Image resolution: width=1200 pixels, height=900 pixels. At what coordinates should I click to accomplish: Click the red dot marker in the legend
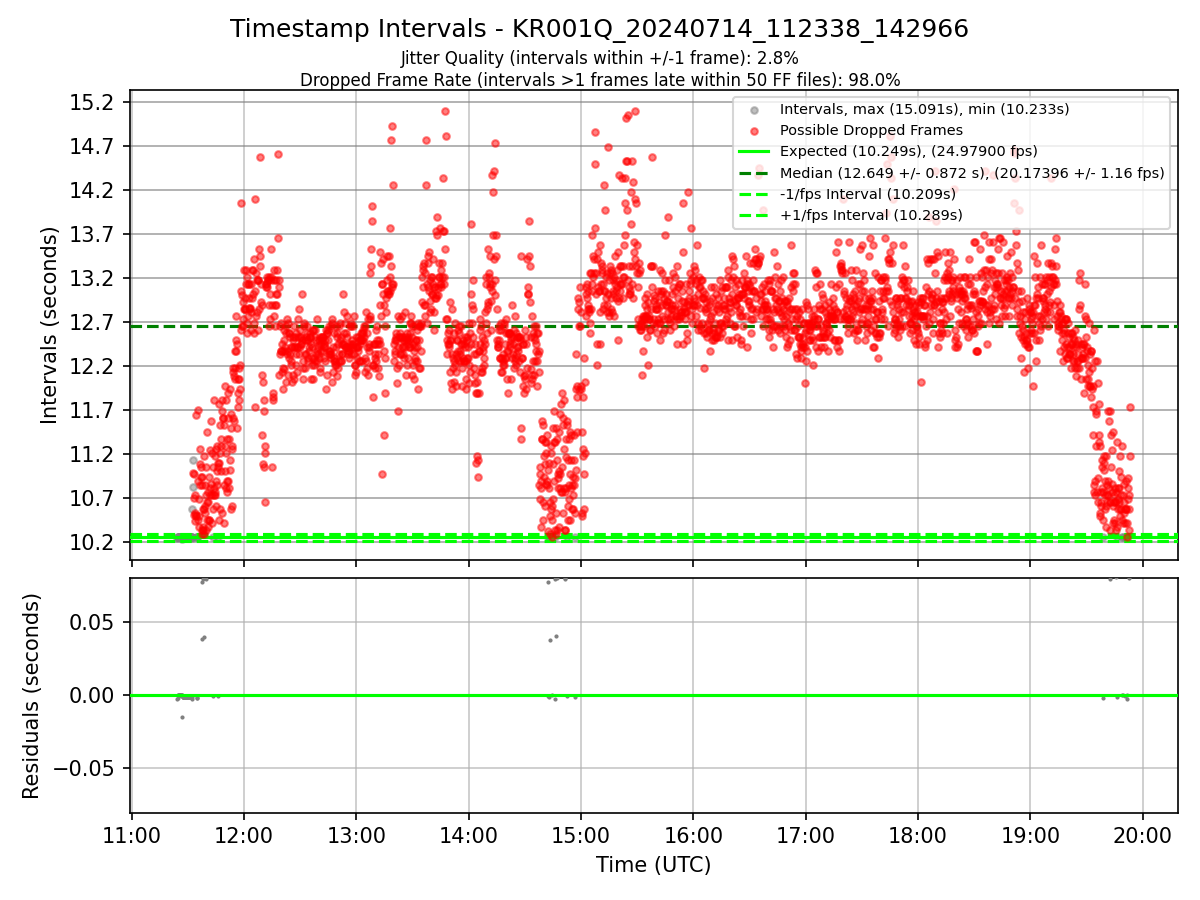[755, 130]
